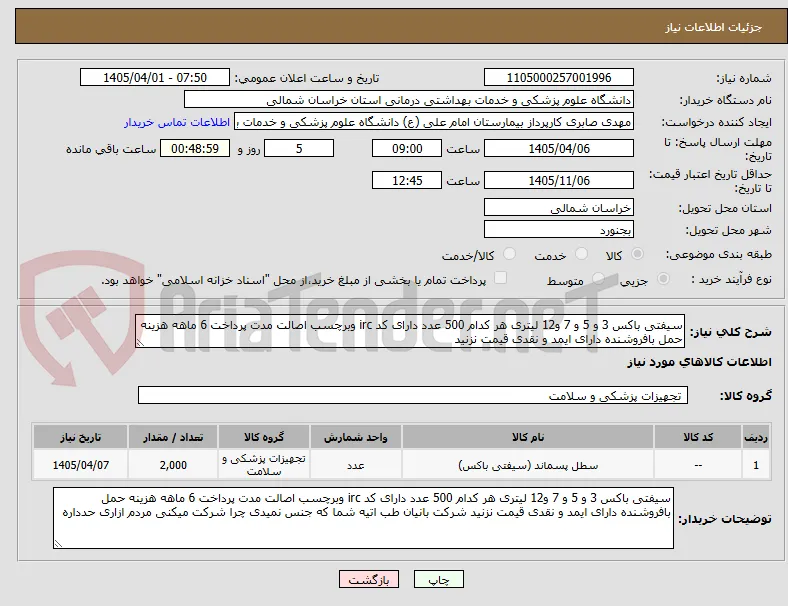
Task: Click the resize handle of buyer notes textarea
Action: click(58, 544)
